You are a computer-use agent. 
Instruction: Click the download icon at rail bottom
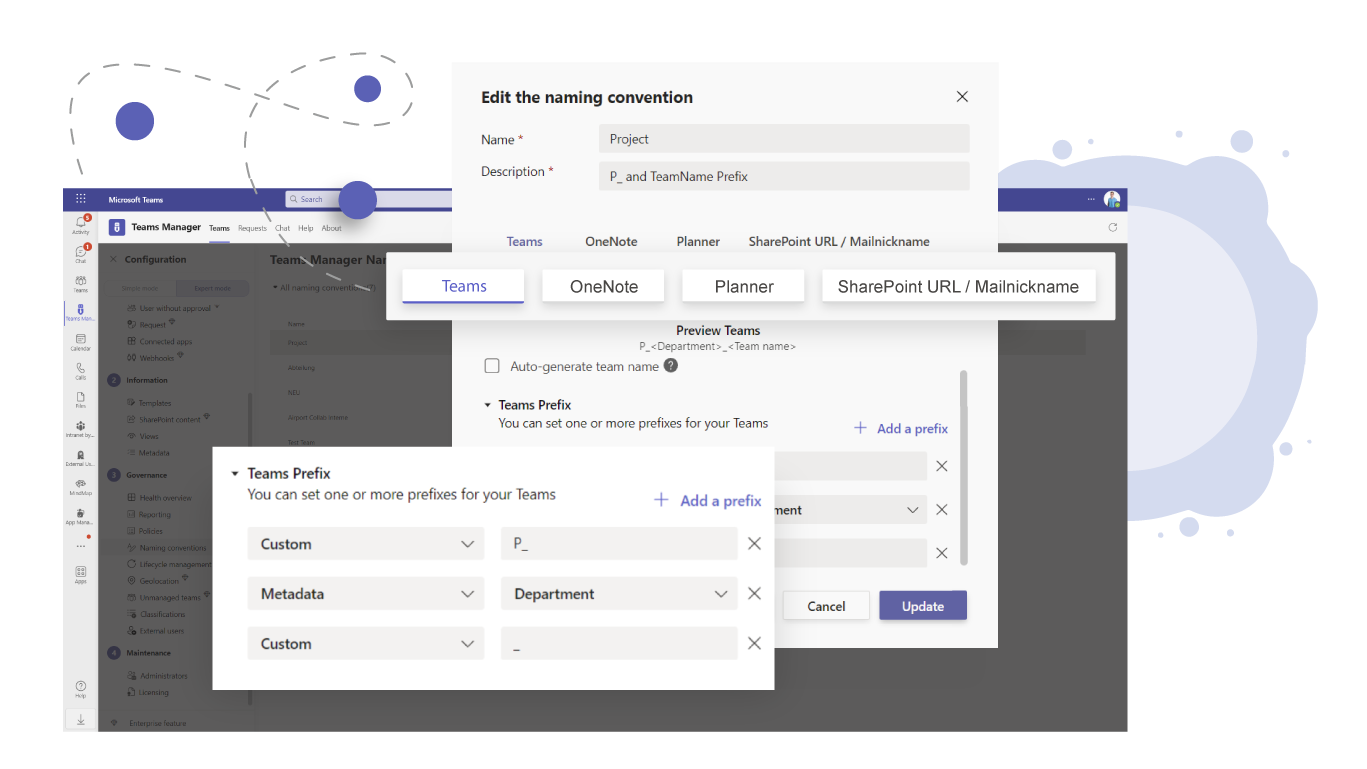click(x=81, y=720)
